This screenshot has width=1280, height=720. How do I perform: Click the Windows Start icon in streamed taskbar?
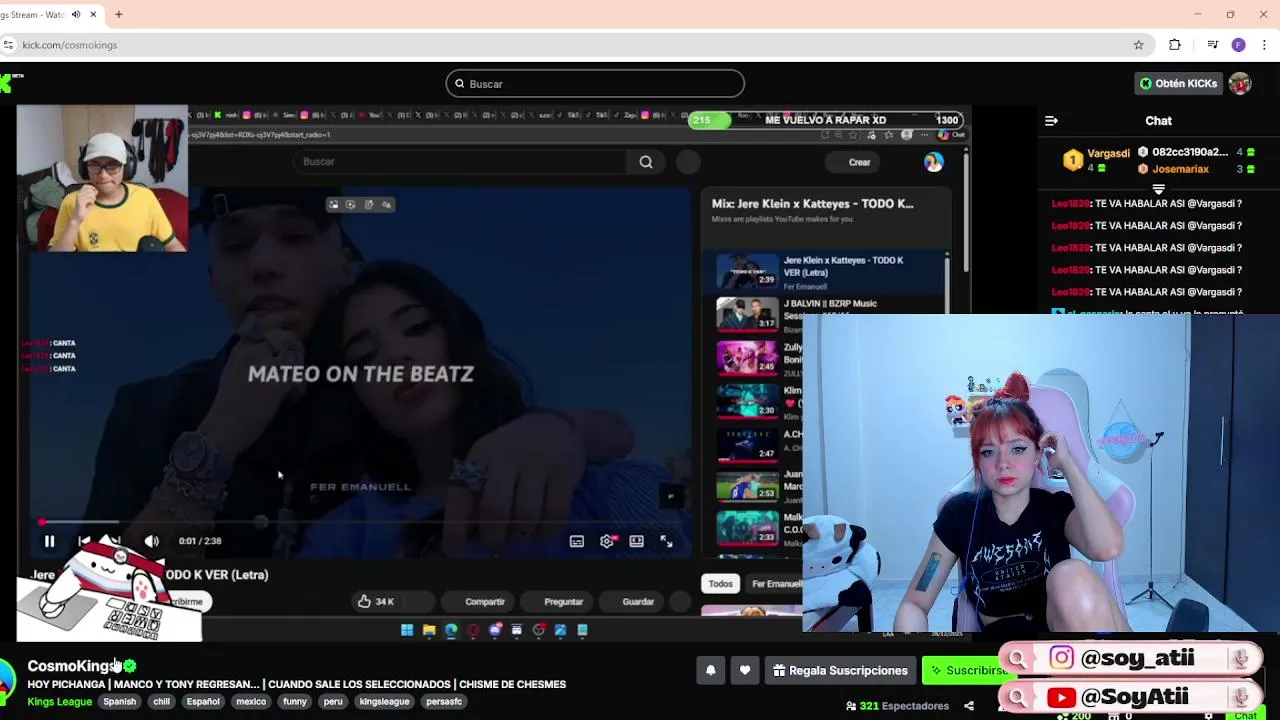coord(407,630)
